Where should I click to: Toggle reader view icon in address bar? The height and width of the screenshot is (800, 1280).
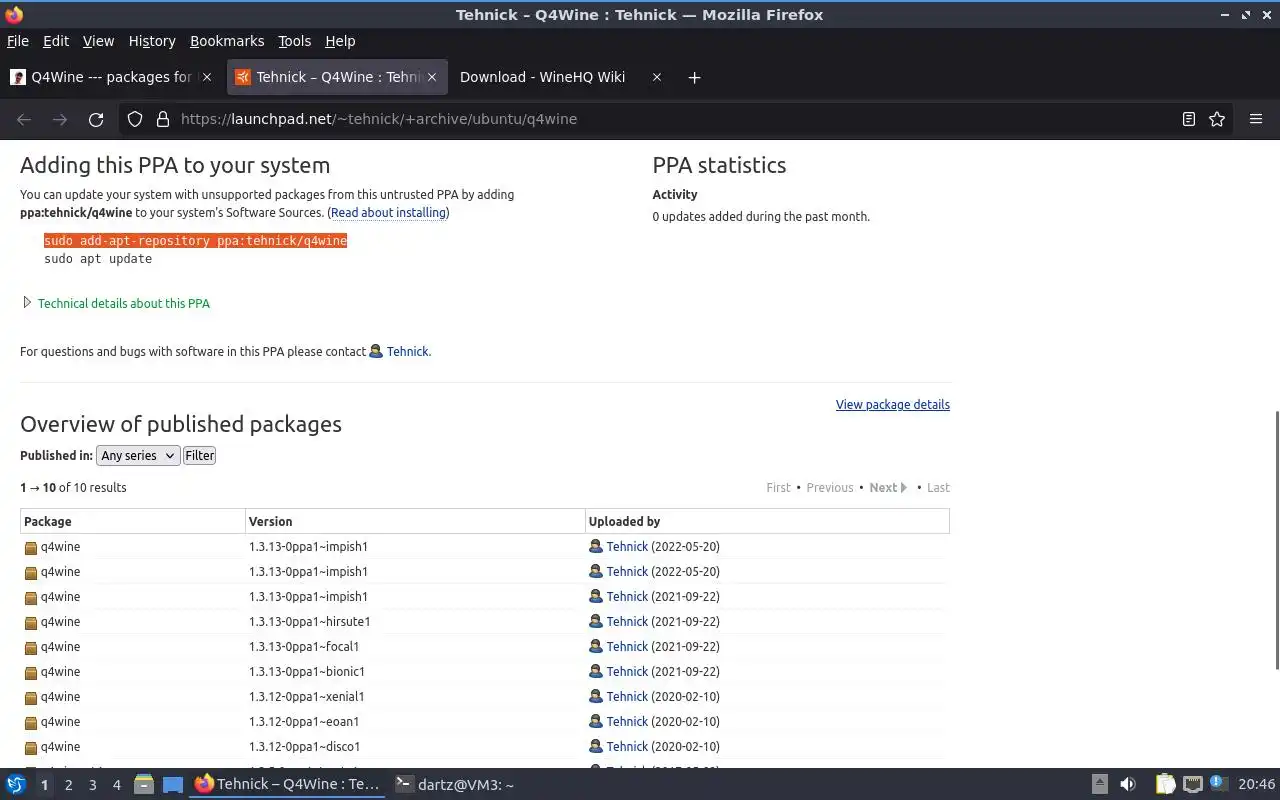click(x=1189, y=119)
